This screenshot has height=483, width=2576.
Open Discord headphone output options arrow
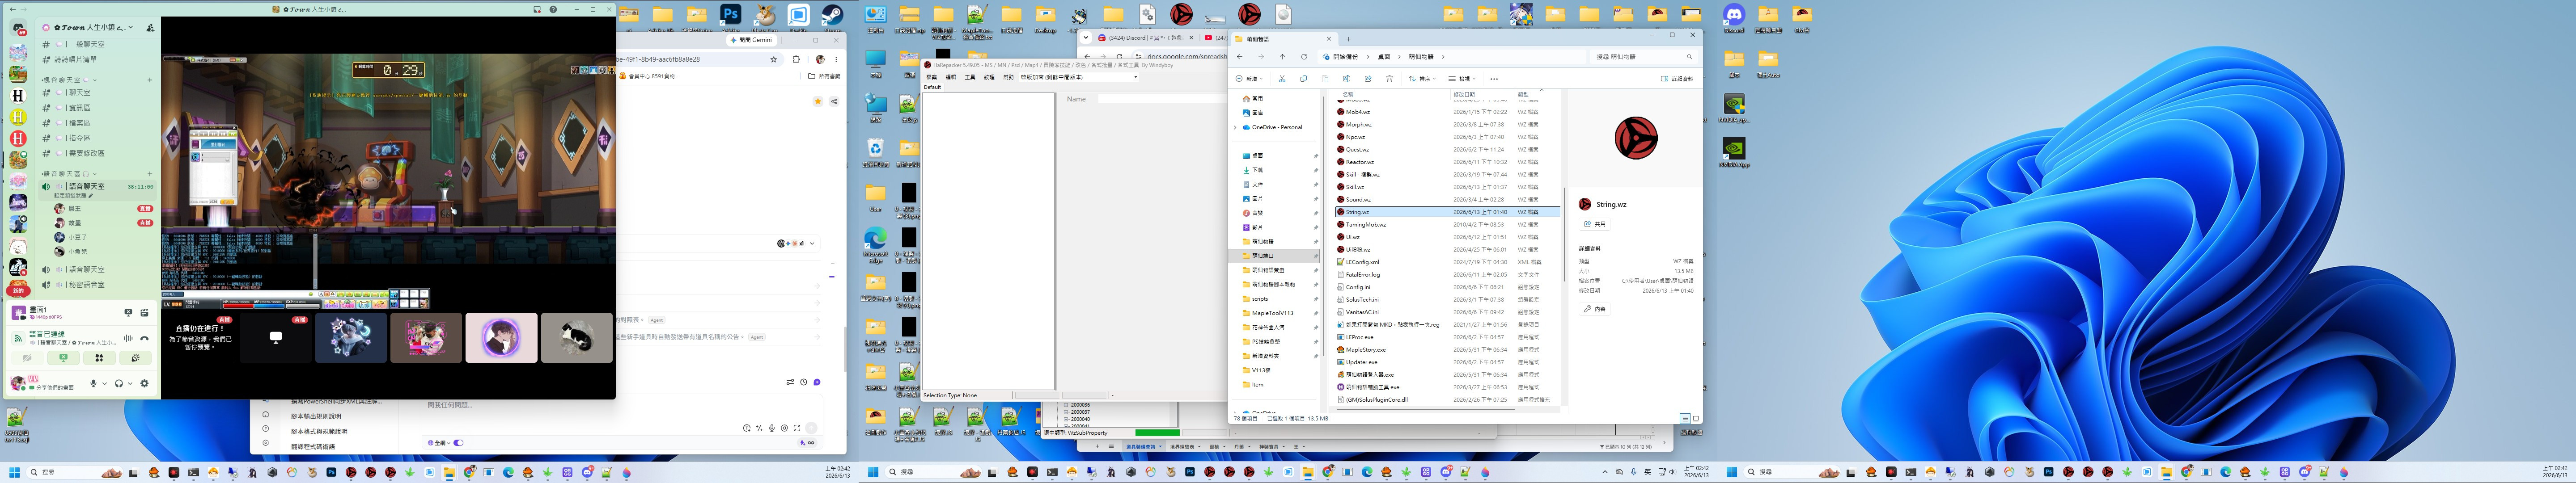(130, 384)
